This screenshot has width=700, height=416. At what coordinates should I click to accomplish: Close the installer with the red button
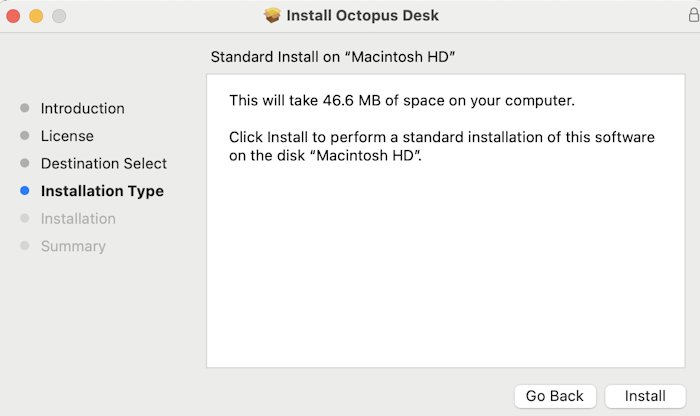coord(13,16)
